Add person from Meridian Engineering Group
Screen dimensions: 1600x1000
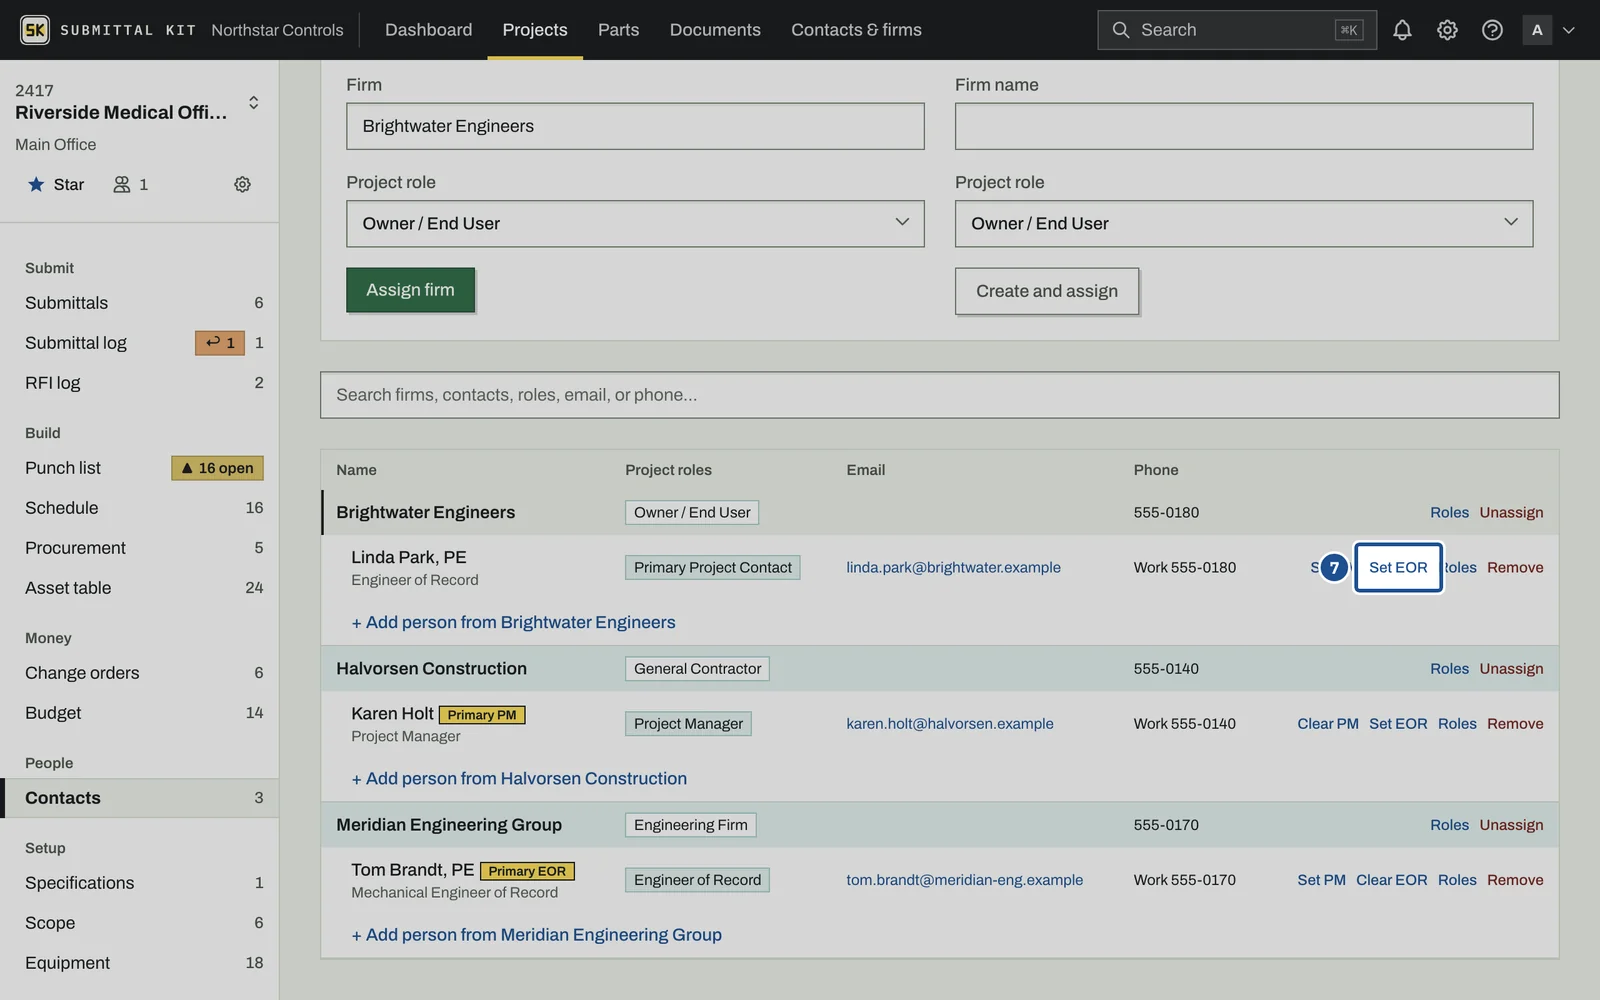pos(536,935)
